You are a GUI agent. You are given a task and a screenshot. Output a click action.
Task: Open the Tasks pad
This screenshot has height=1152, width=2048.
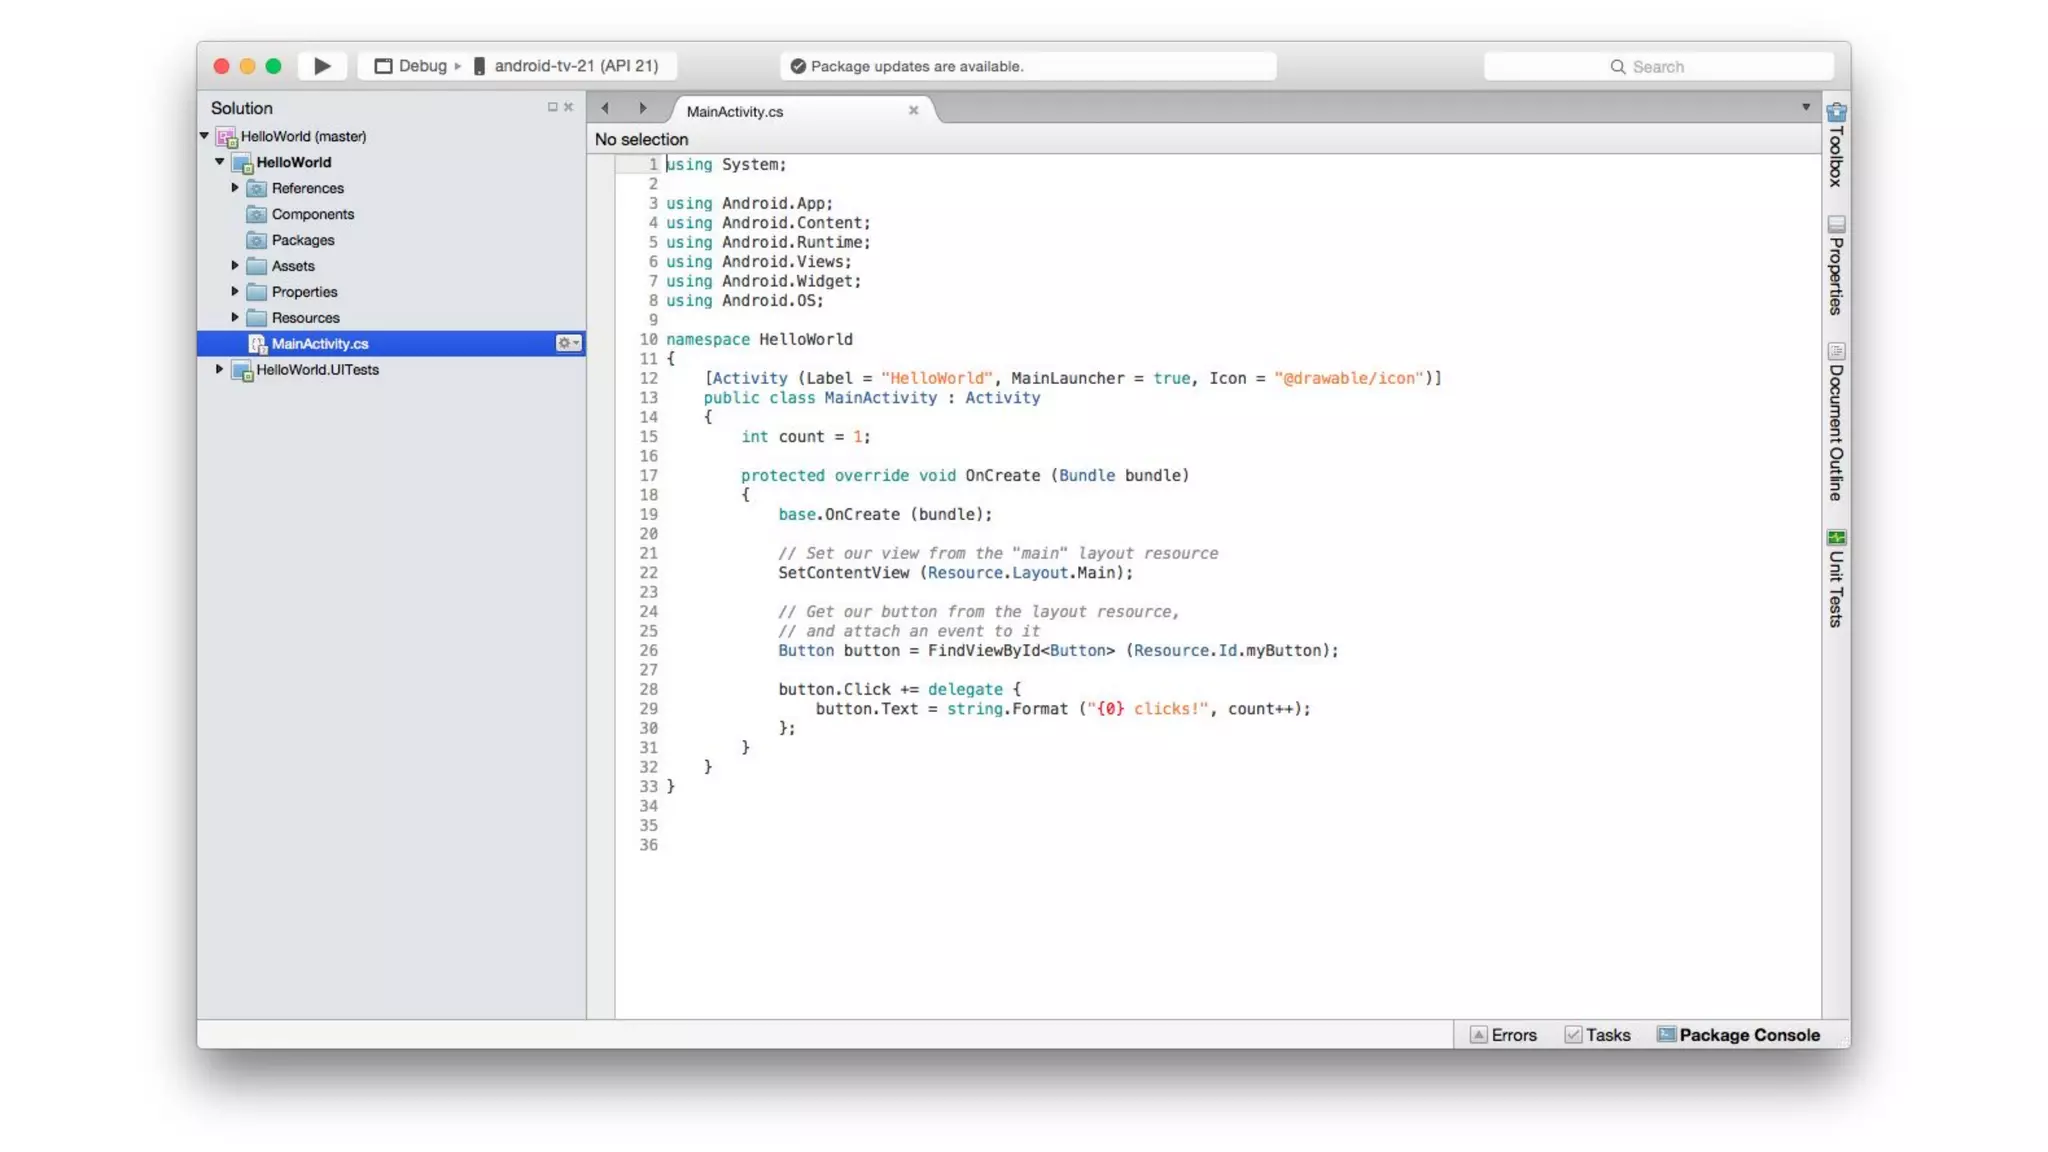tap(1597, 1035)
